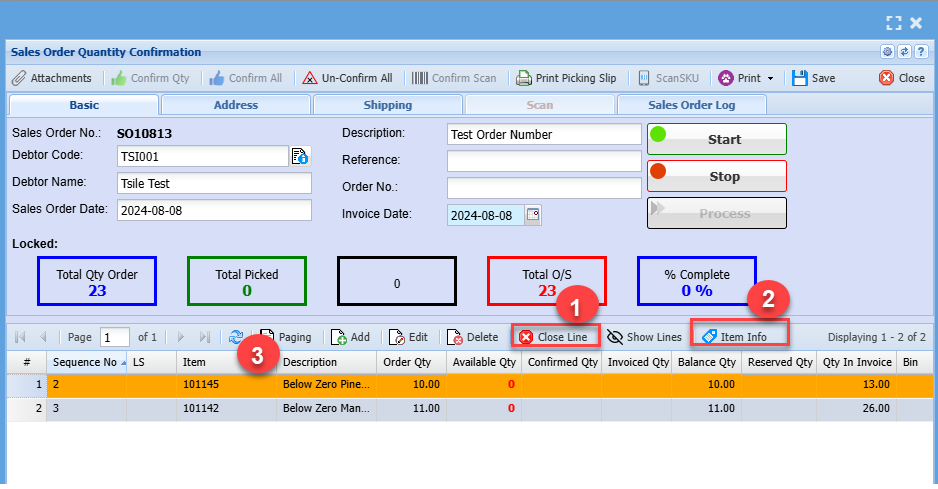Click the Balance Qty column header
Image resolution: width=938 pixels, height=489 pixels.
tap(706, 362)
